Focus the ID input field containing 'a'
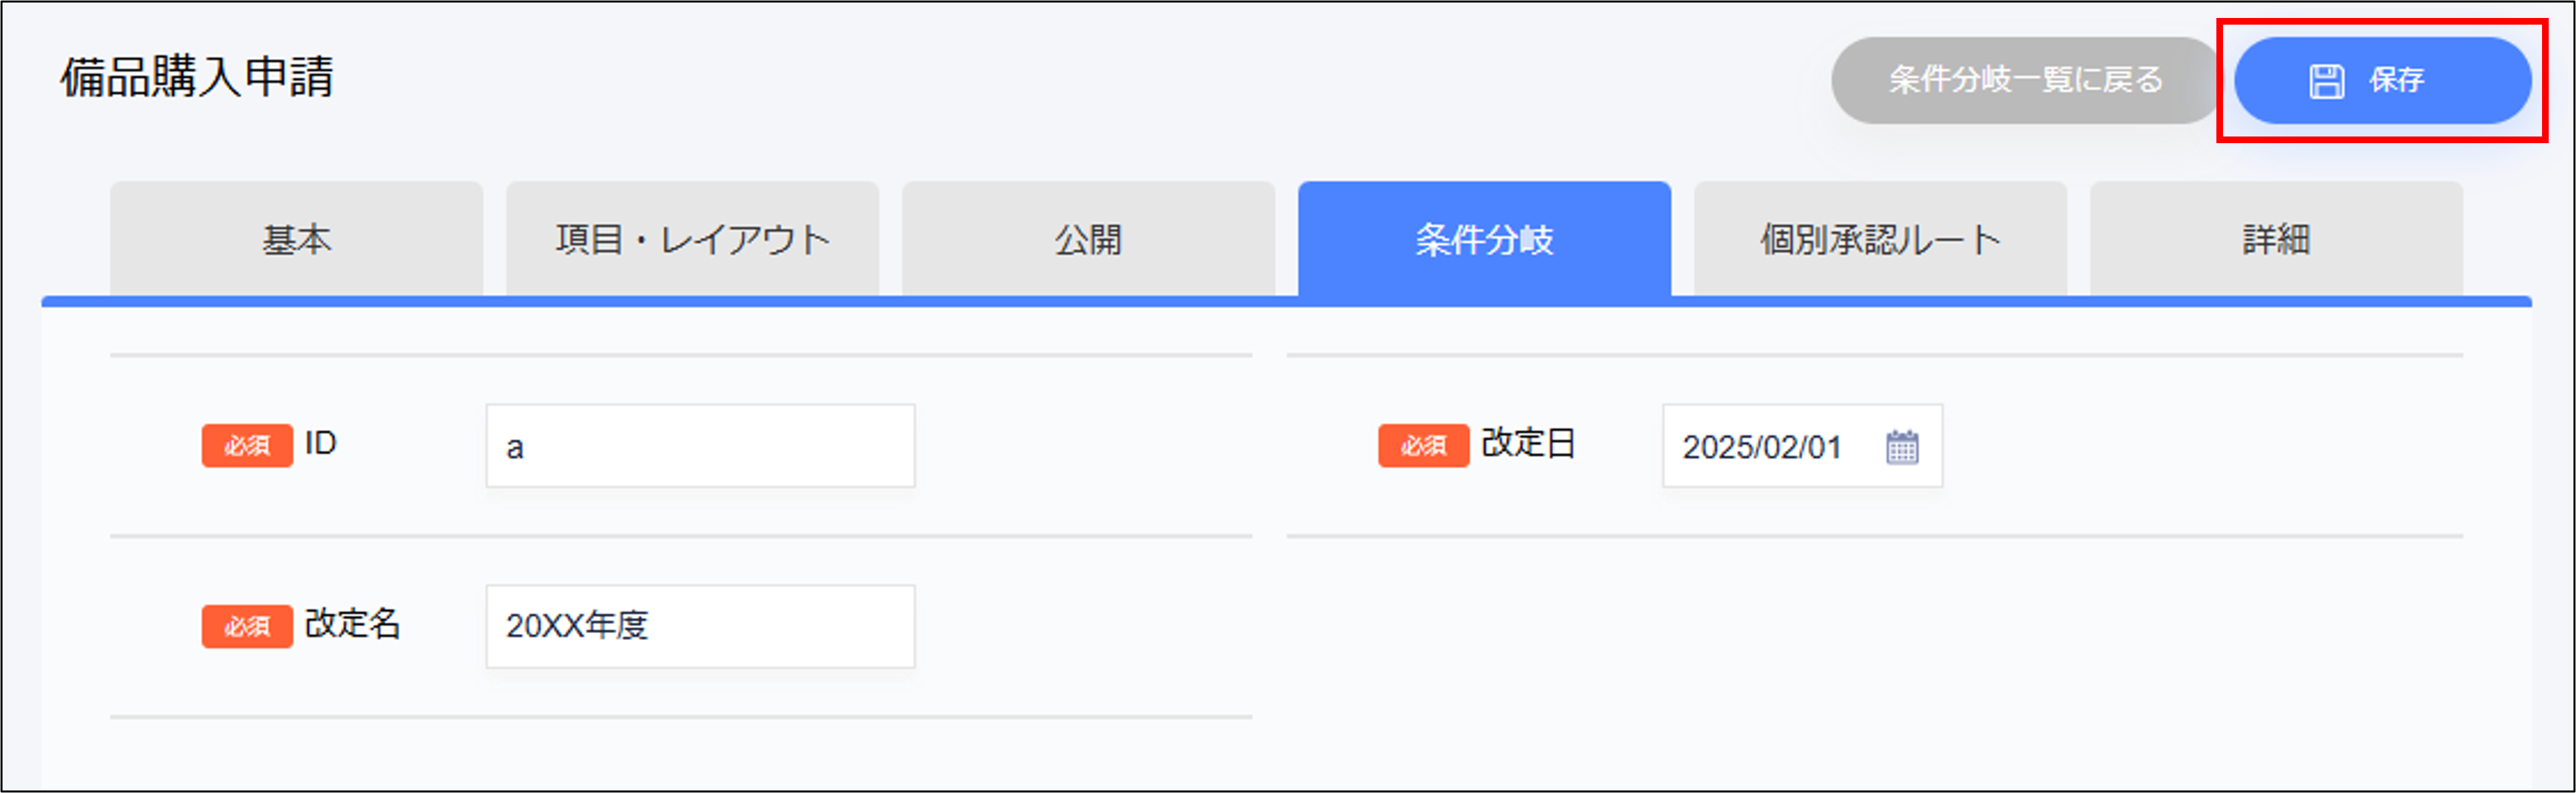Screen dimensions: 2576x793 click(x=700, y=446)
